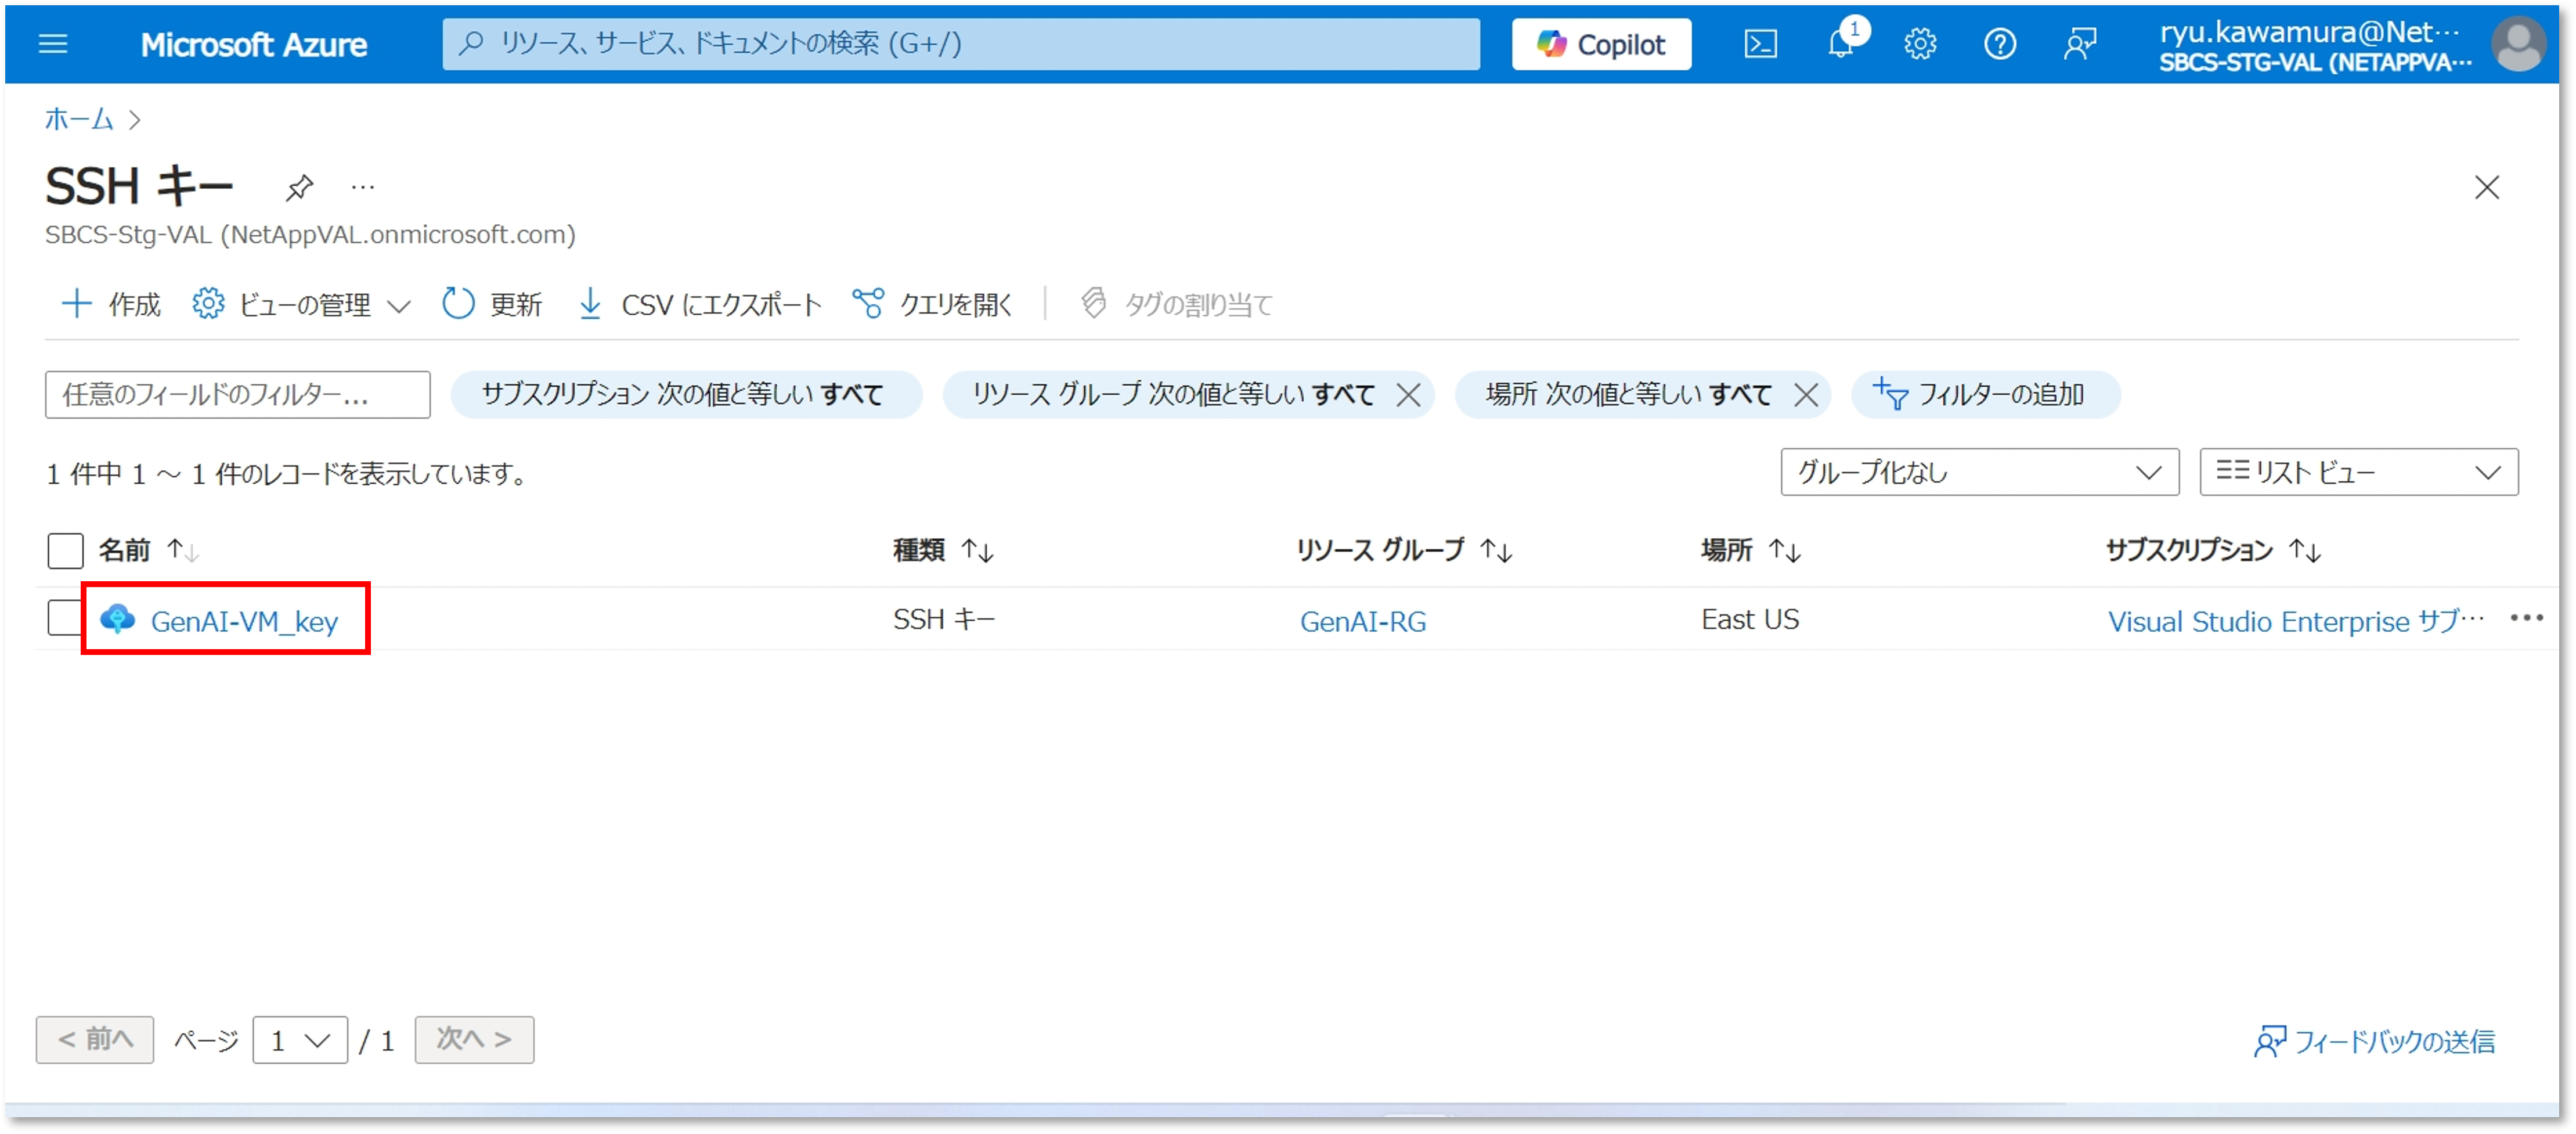This screenshot has width=2576, height=1134.
Task: Open the account avatar menu
Action: pos(2517,44)
